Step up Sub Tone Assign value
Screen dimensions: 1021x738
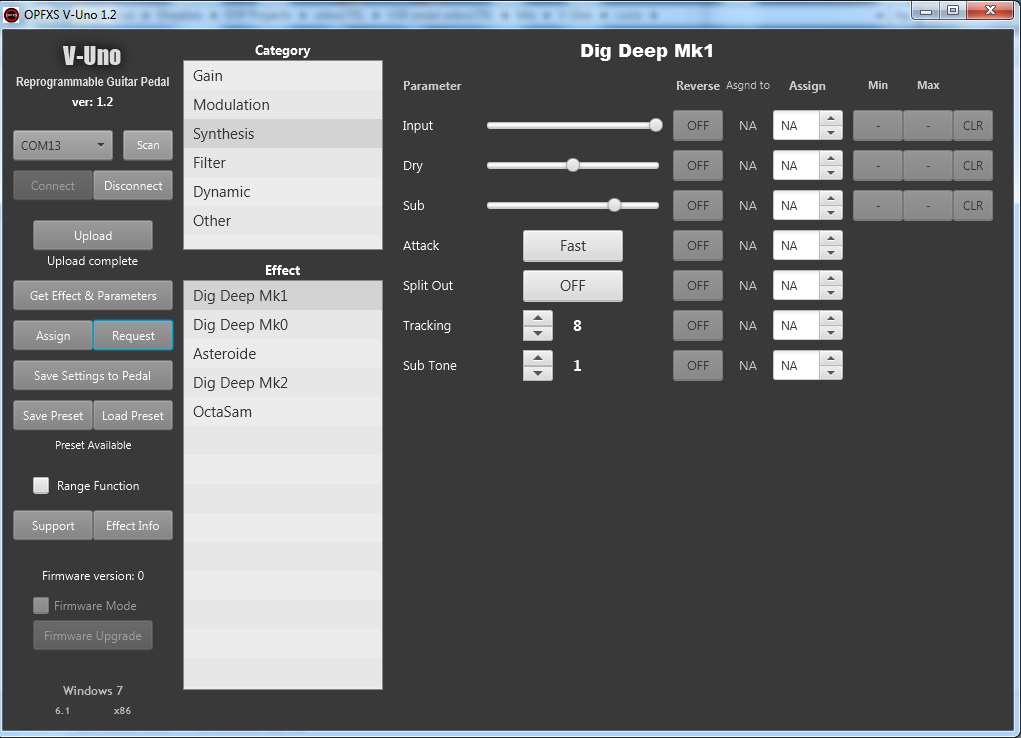coord(831,358)
